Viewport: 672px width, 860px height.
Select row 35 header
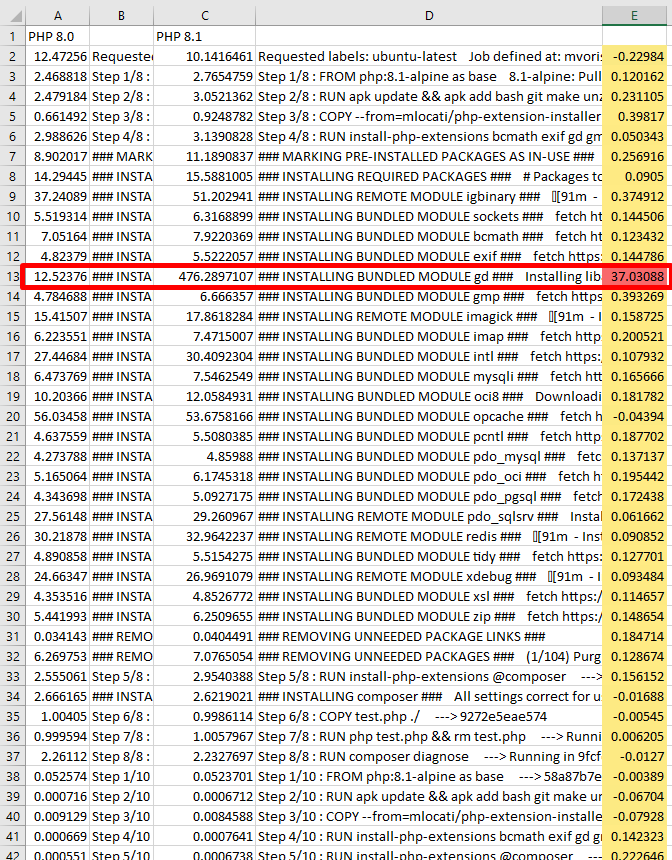pyautogui.click(x=13, y=716)
